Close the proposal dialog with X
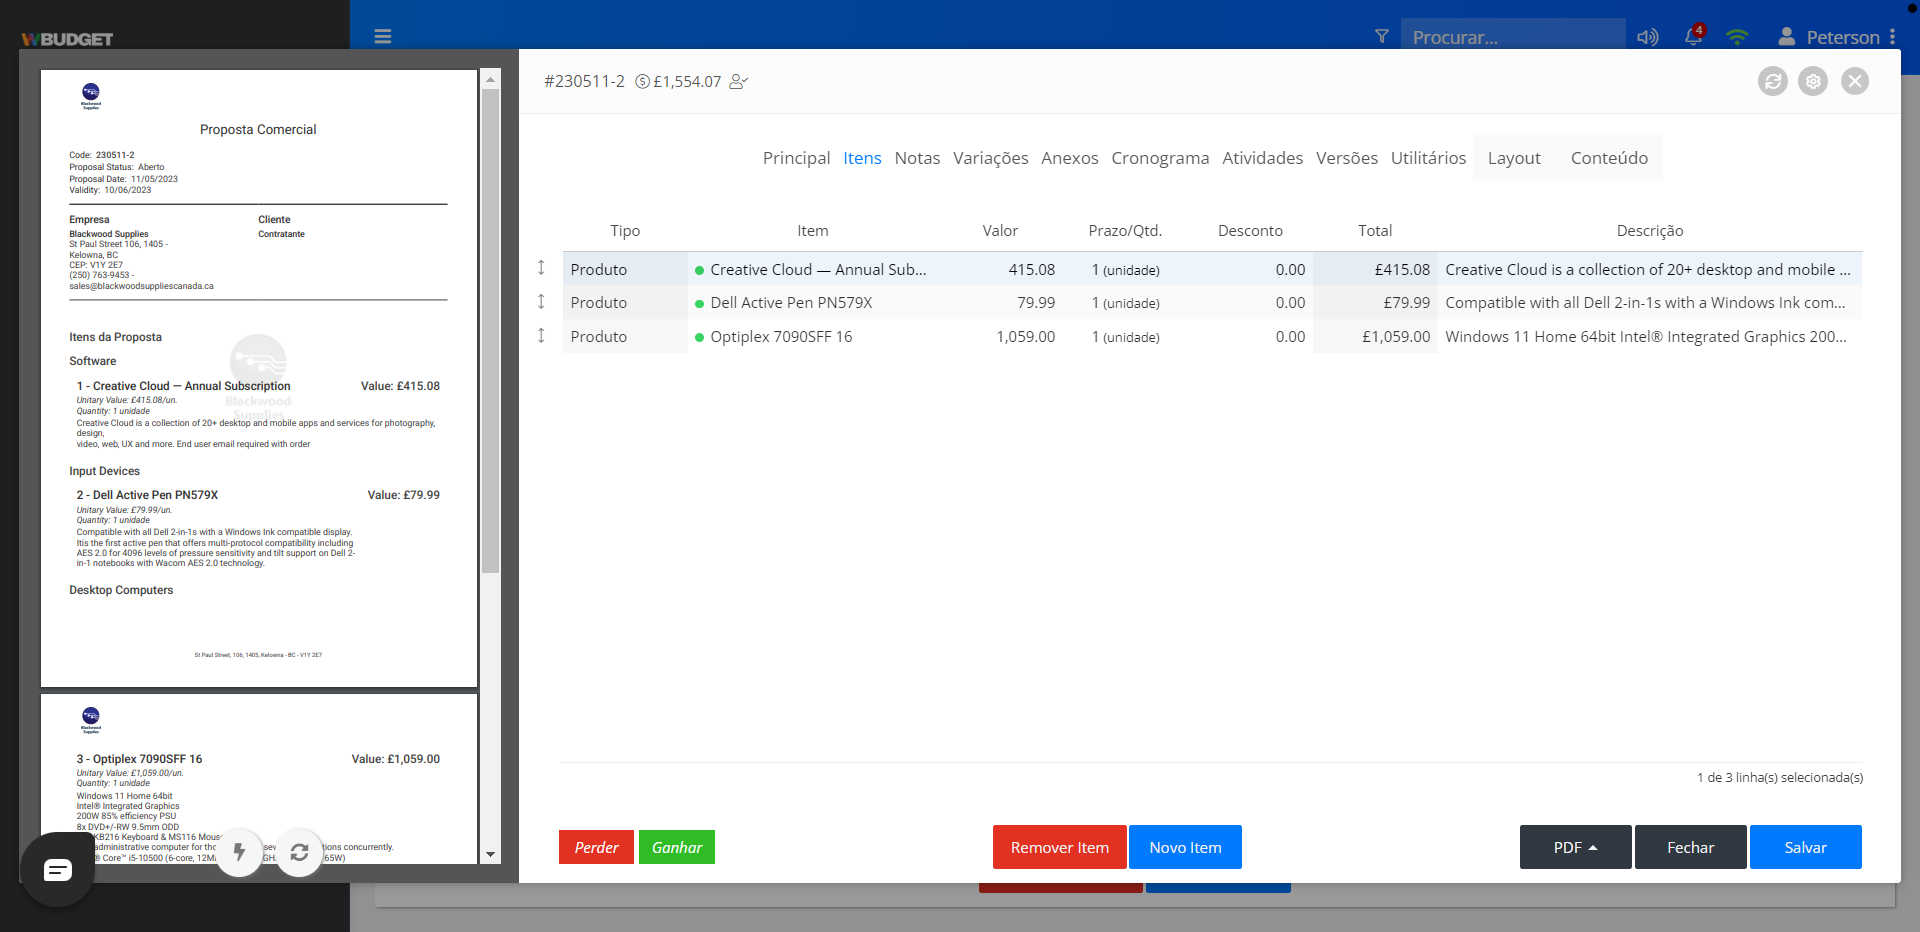Viewport: 1920px width, 932px height. click(x=1855, y=81)
